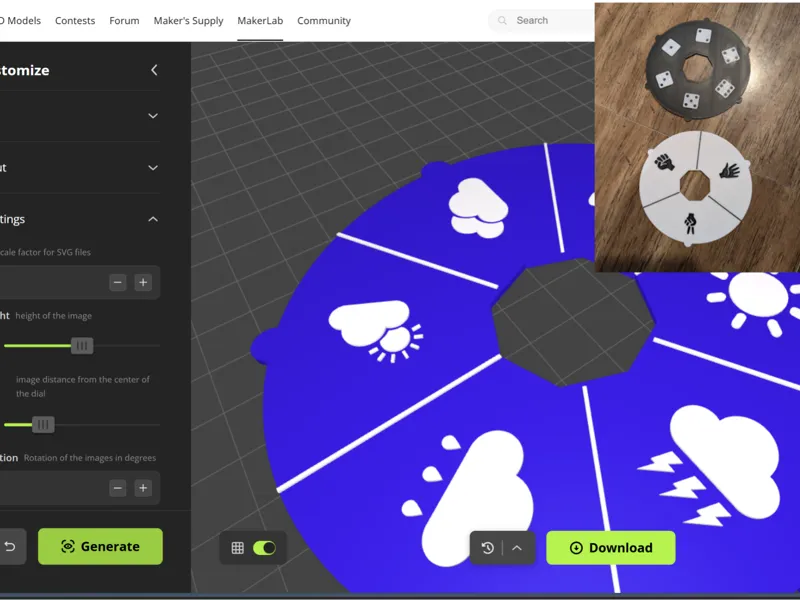Expand the first collapsed section chevron

pyautogui.click(x=153, y=116)
